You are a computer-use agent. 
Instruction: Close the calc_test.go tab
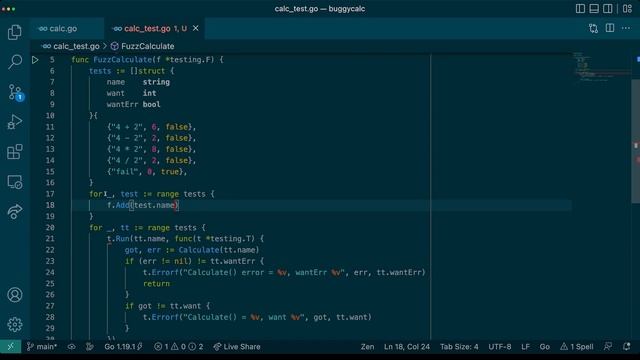tap(196, 28)
